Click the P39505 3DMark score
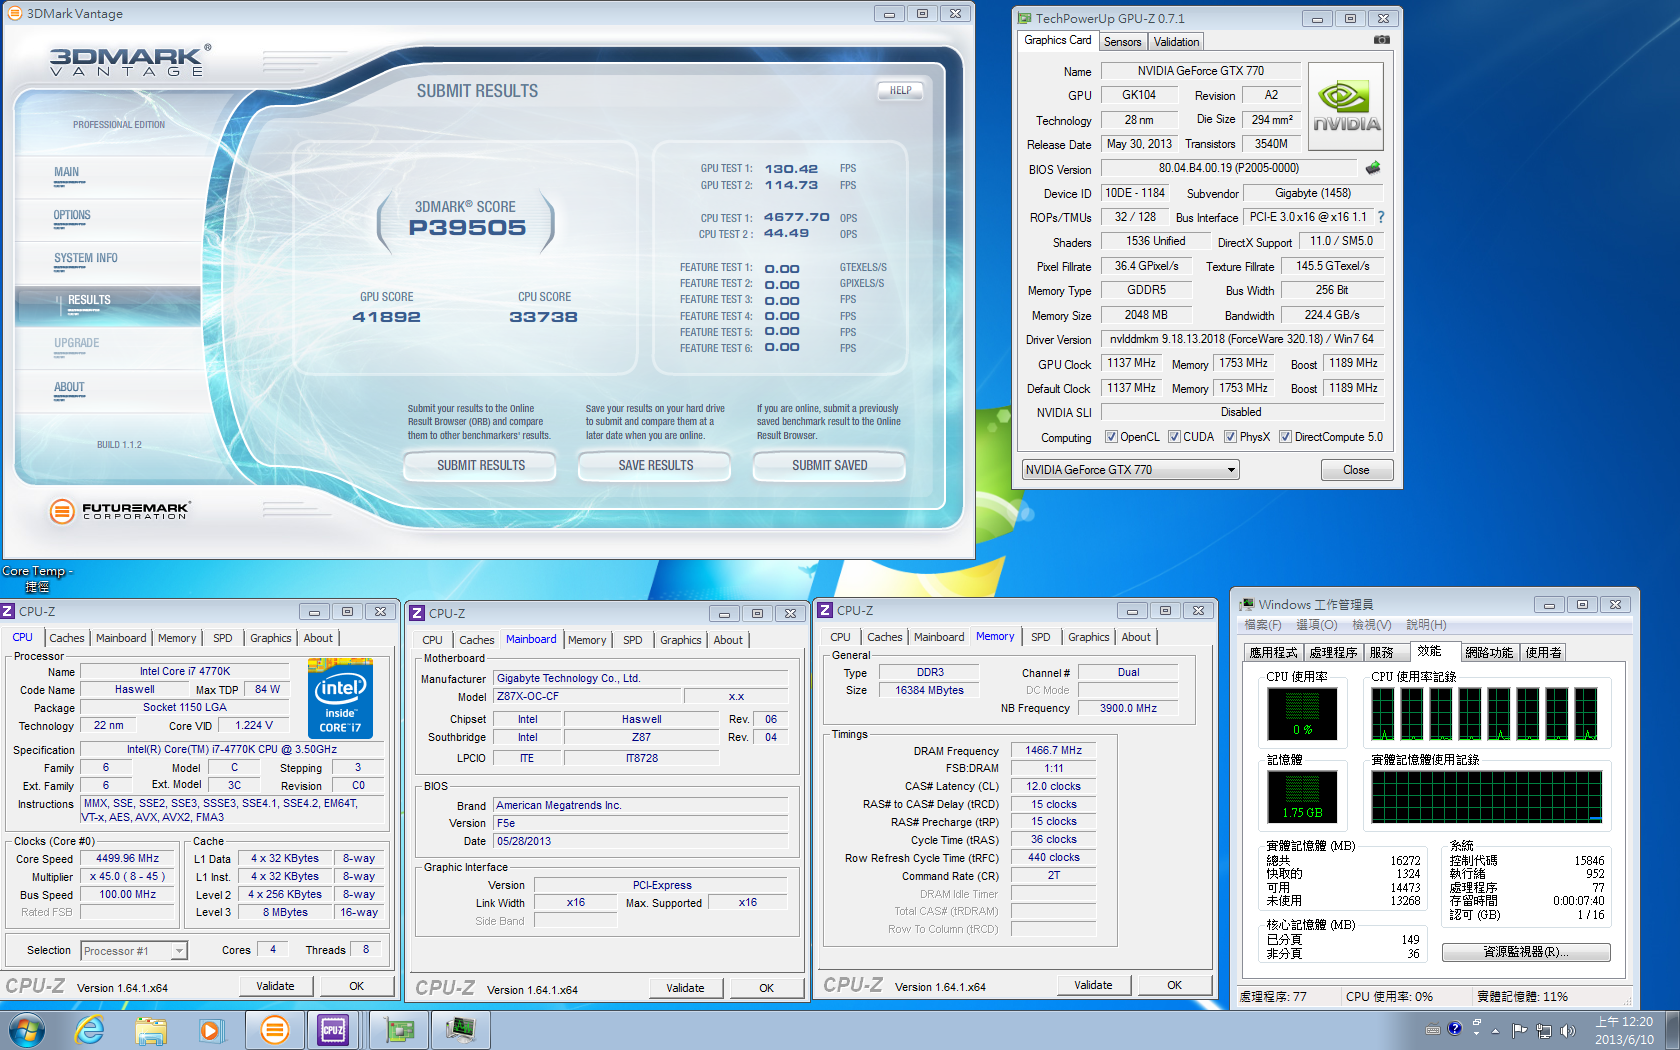This screenshot has width=1680, height=1050. (467, 228)
